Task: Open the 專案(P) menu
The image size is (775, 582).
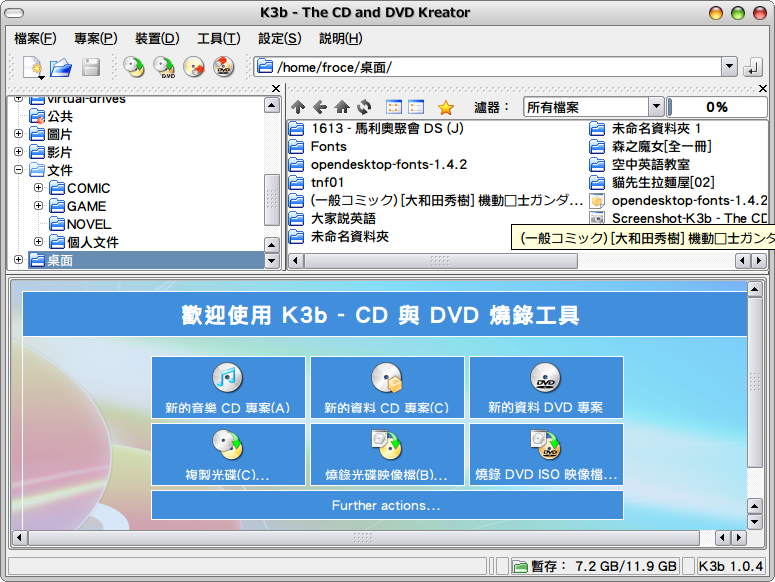Action: point(96,38)
